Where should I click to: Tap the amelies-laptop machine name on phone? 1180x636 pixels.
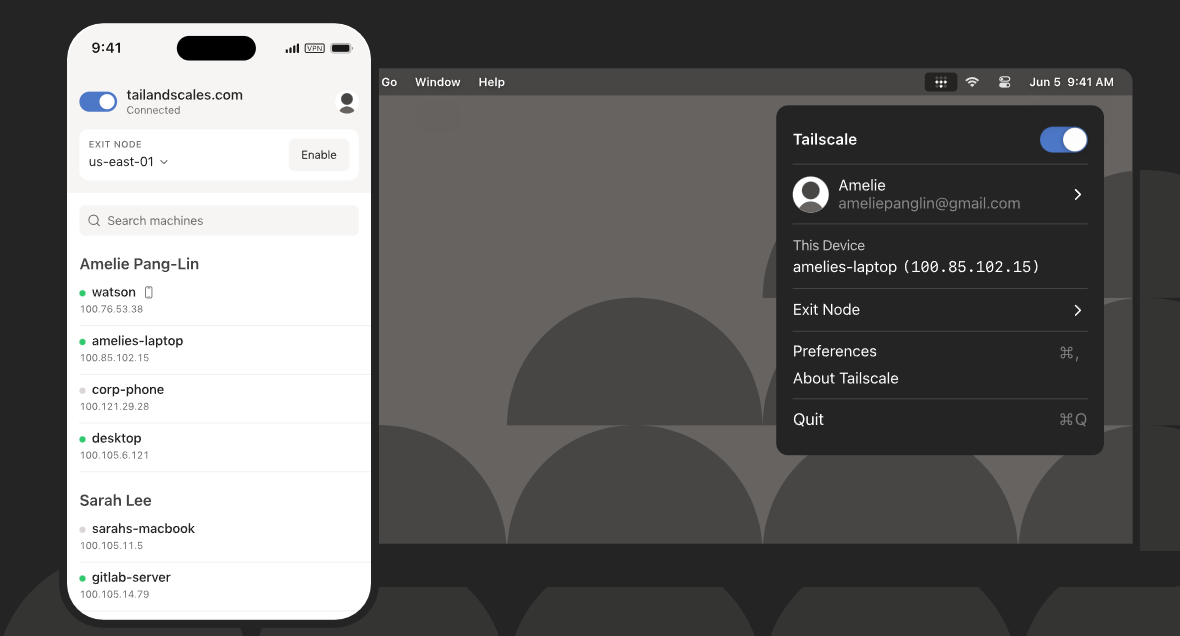138,341
